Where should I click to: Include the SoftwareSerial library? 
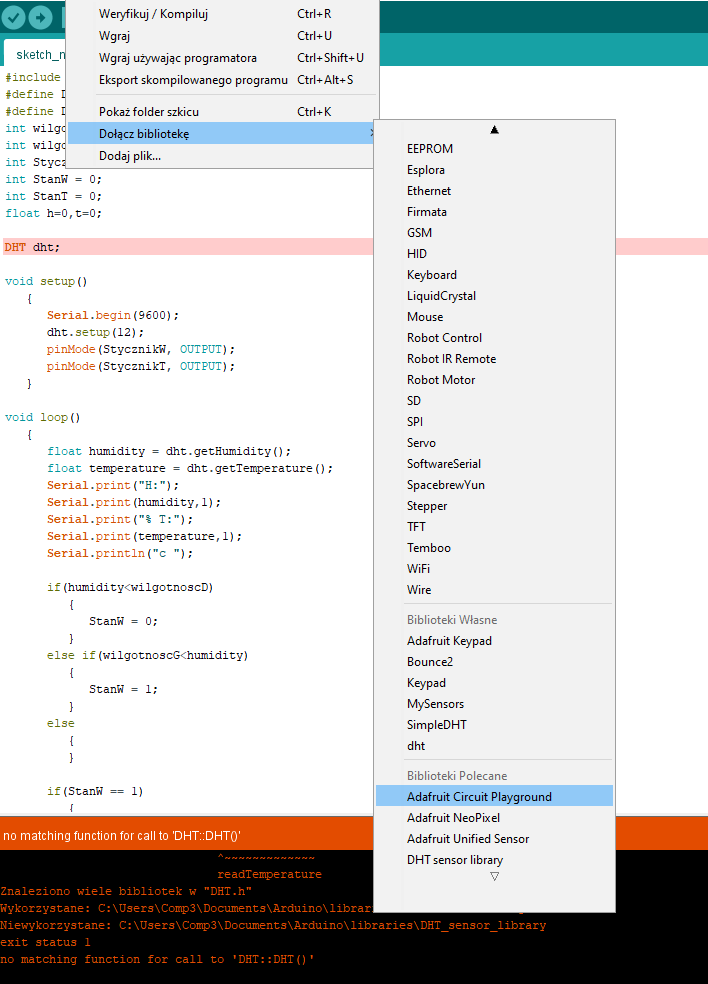[x=494, y=464]
